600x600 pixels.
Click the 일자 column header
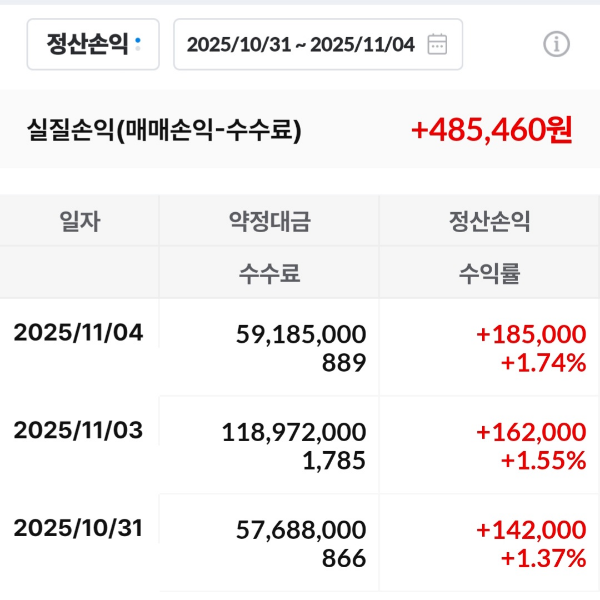point(80,222)
